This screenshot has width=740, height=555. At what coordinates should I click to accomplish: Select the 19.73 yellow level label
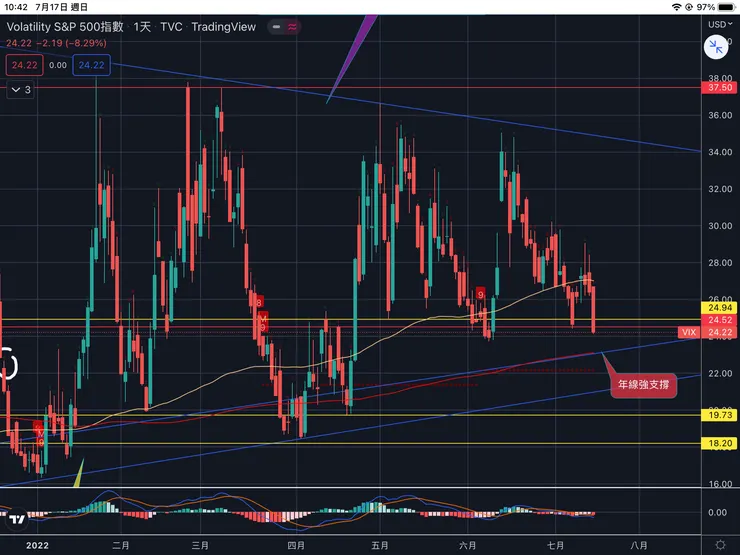coord(720,415)
